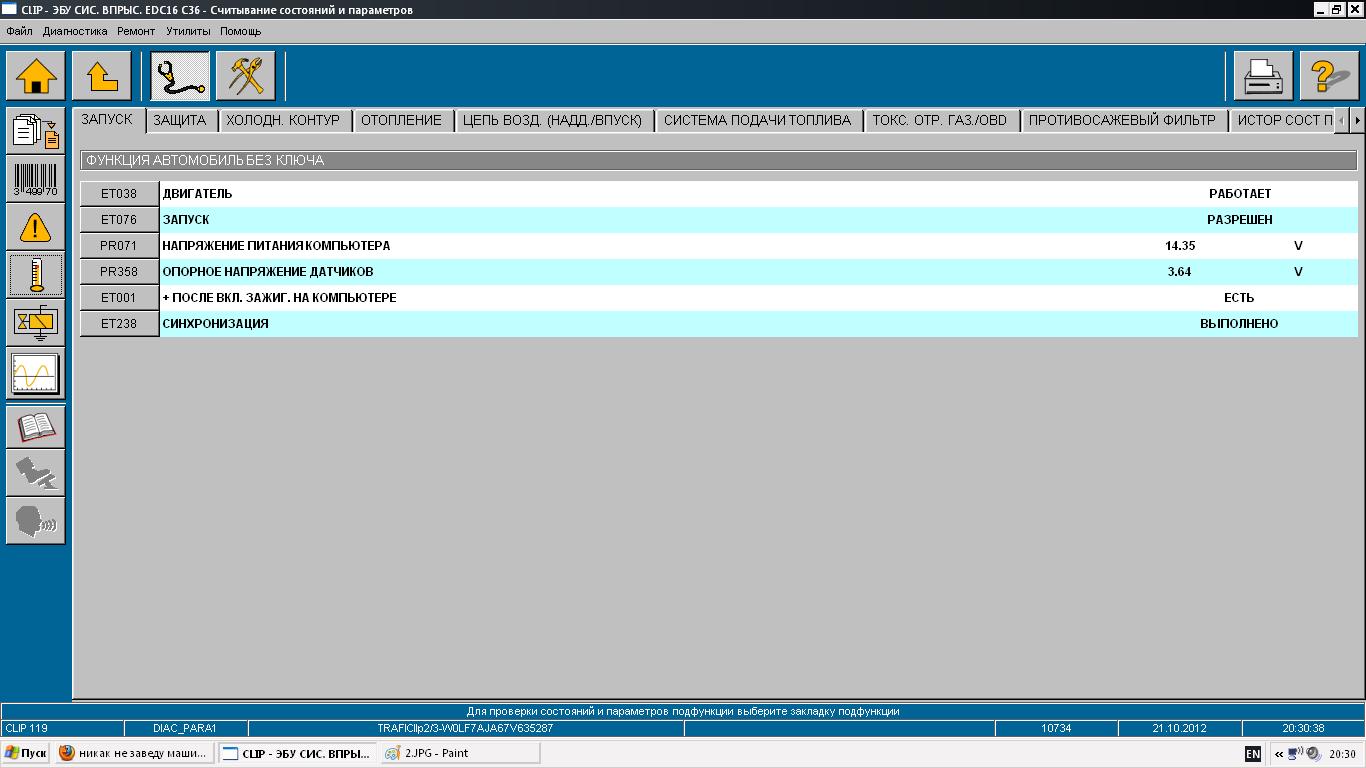Open the question mark help icon
The height and width of the screenshot is (768, 1366).
point(1330,76)
